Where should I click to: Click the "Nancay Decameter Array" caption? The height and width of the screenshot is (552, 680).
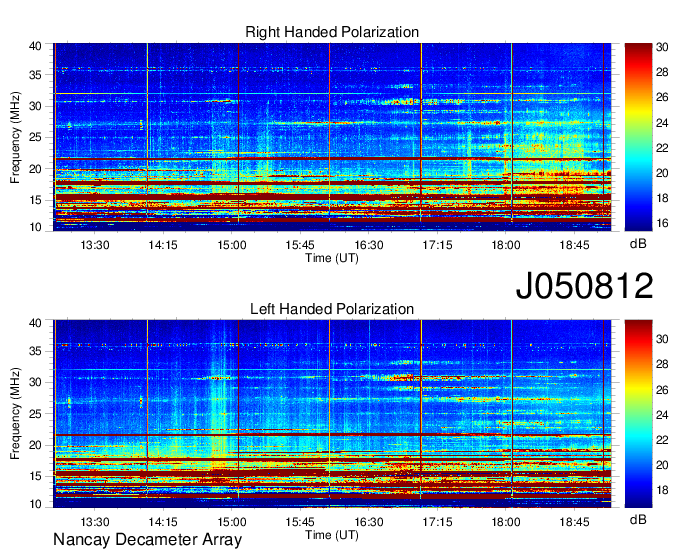(x=147, y=540)
